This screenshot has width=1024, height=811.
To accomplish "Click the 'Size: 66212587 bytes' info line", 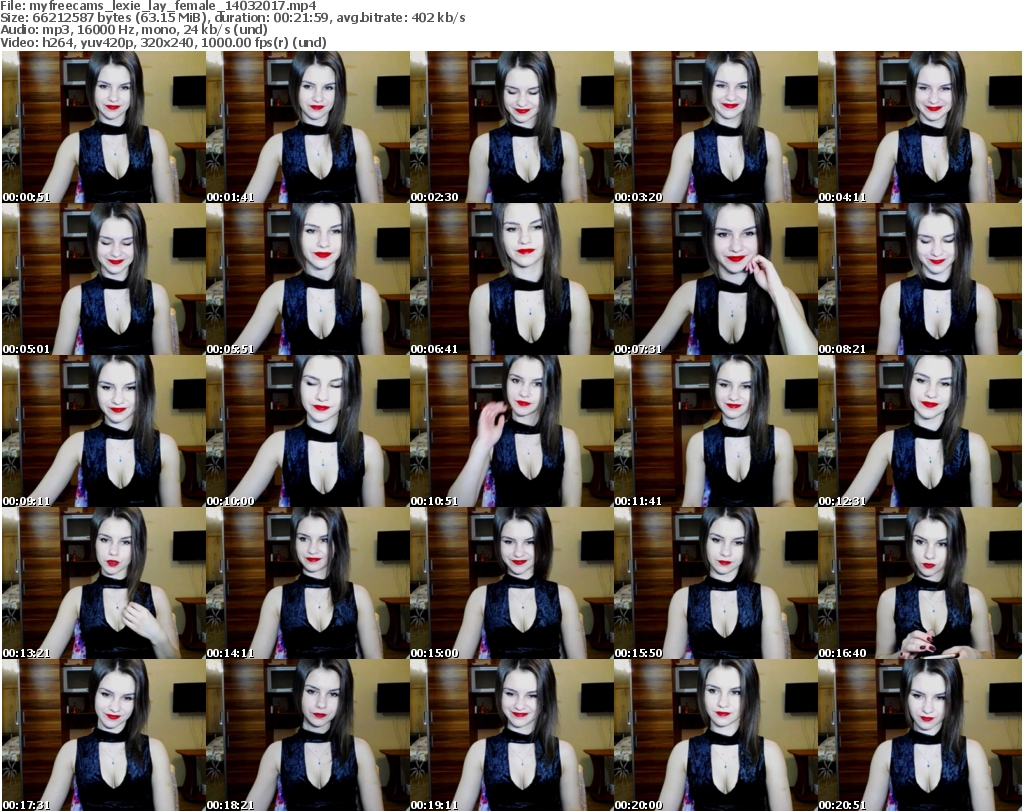I will click(x=232, y=18).
